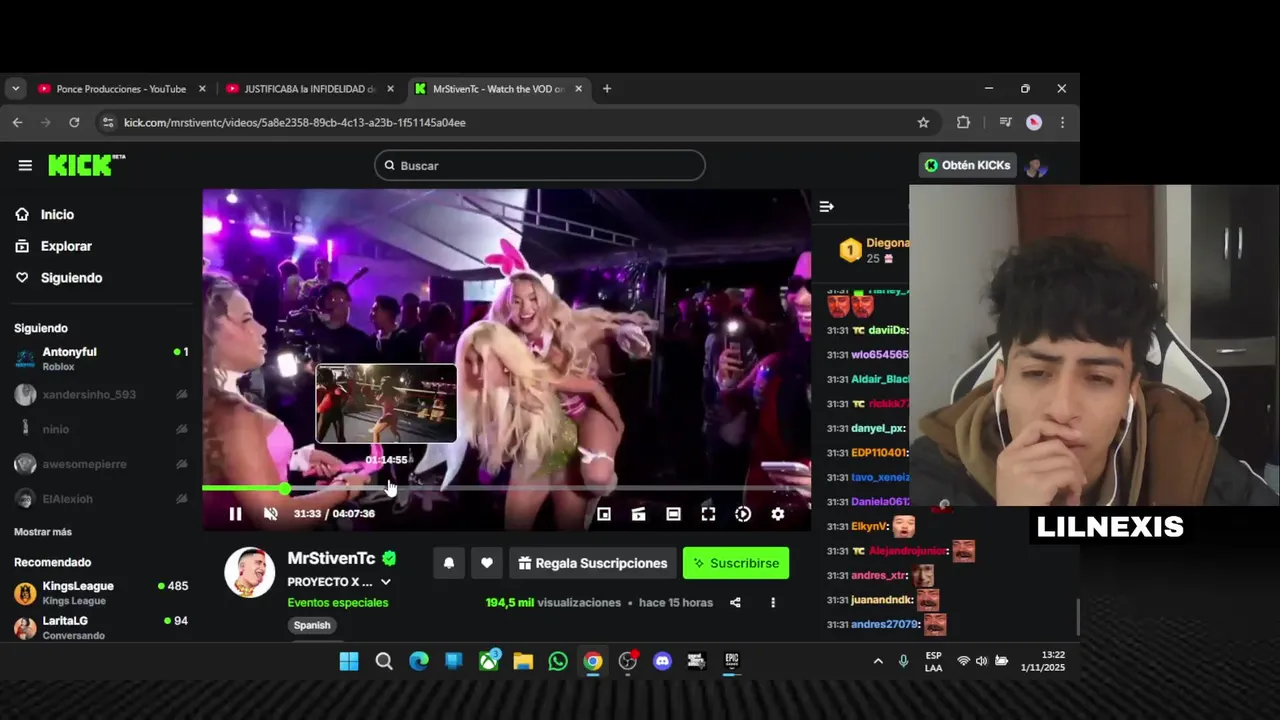Expand Mostrar más in followed channels
Viewport: 1280px width, 720px height.
43,532
